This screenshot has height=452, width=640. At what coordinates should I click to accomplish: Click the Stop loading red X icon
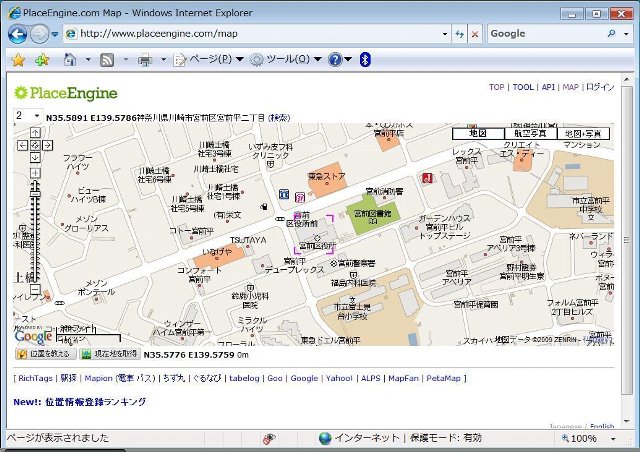475,34
